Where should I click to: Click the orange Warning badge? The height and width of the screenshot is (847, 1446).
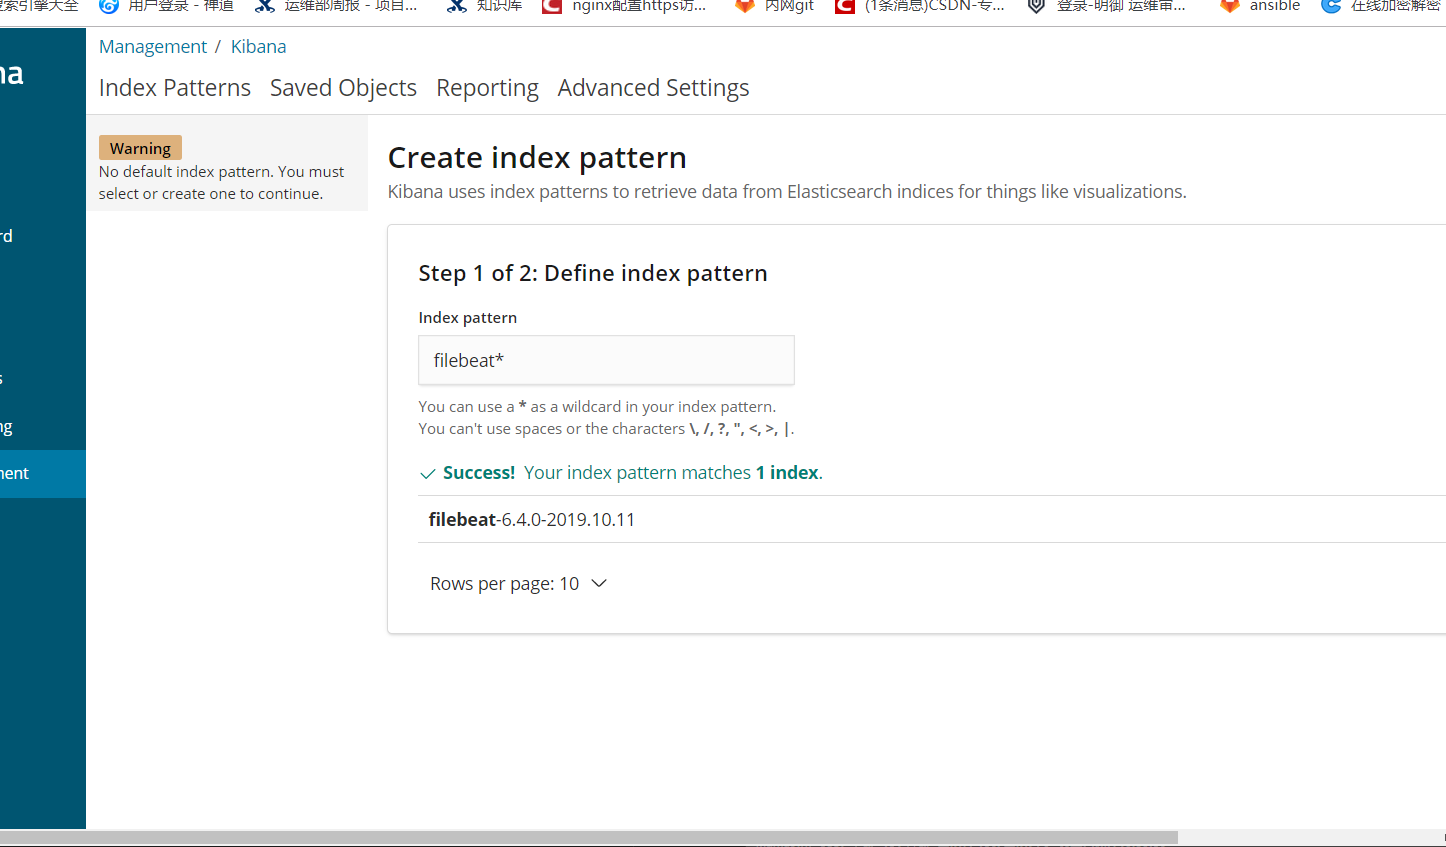(140, 148)
